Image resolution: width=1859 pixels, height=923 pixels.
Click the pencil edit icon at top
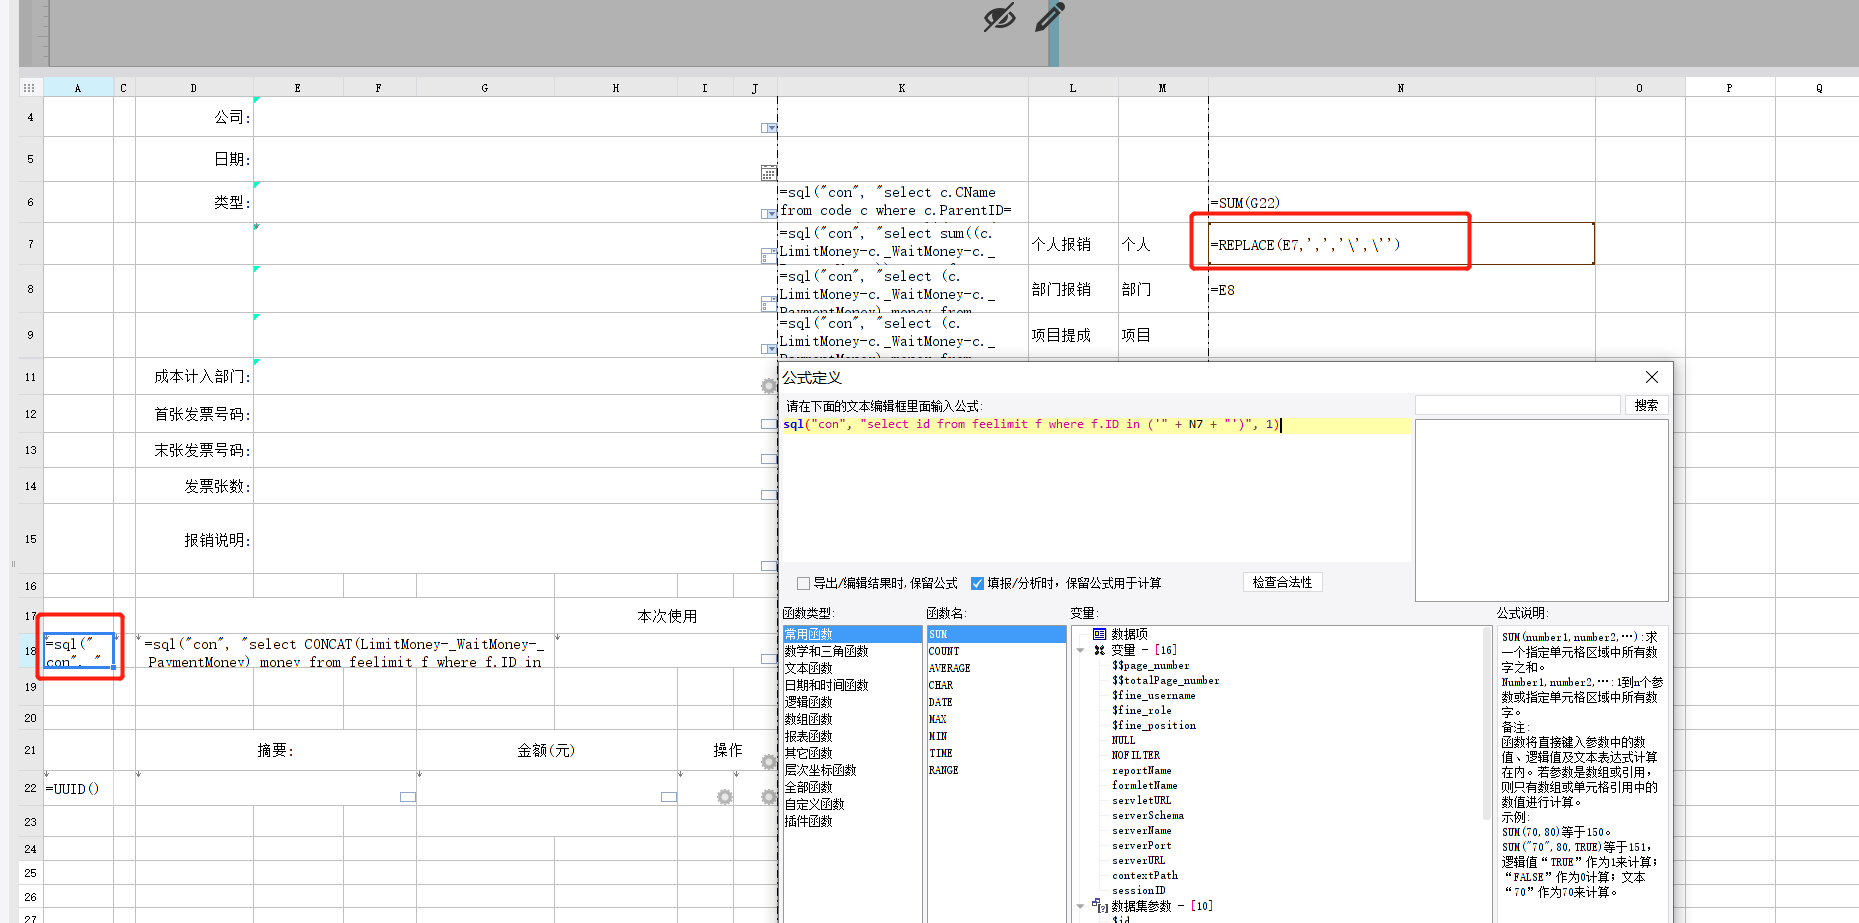1050,17
